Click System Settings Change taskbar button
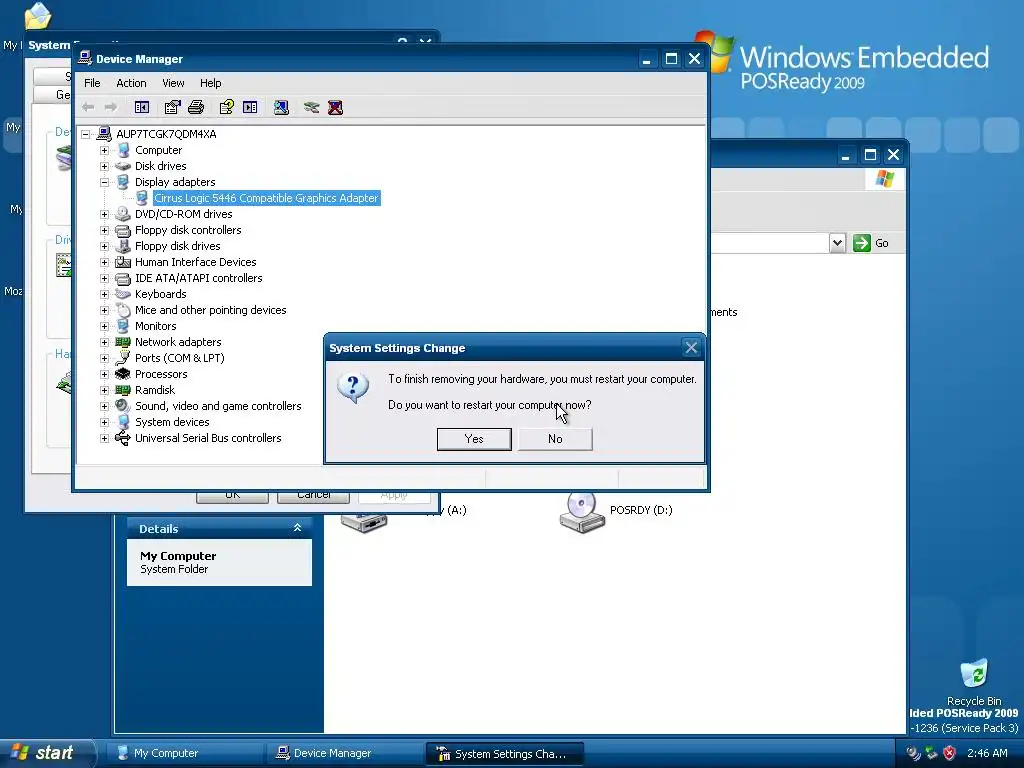 click(504, 754)
